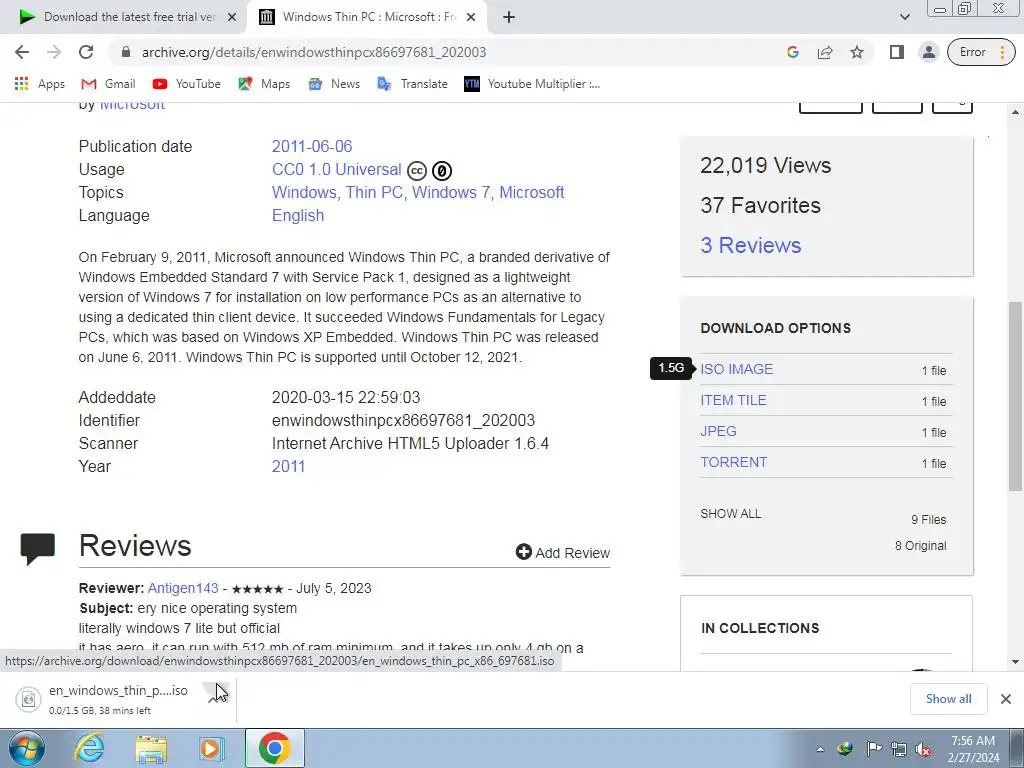Open the Windows Start menu

[x=27, y=748]
